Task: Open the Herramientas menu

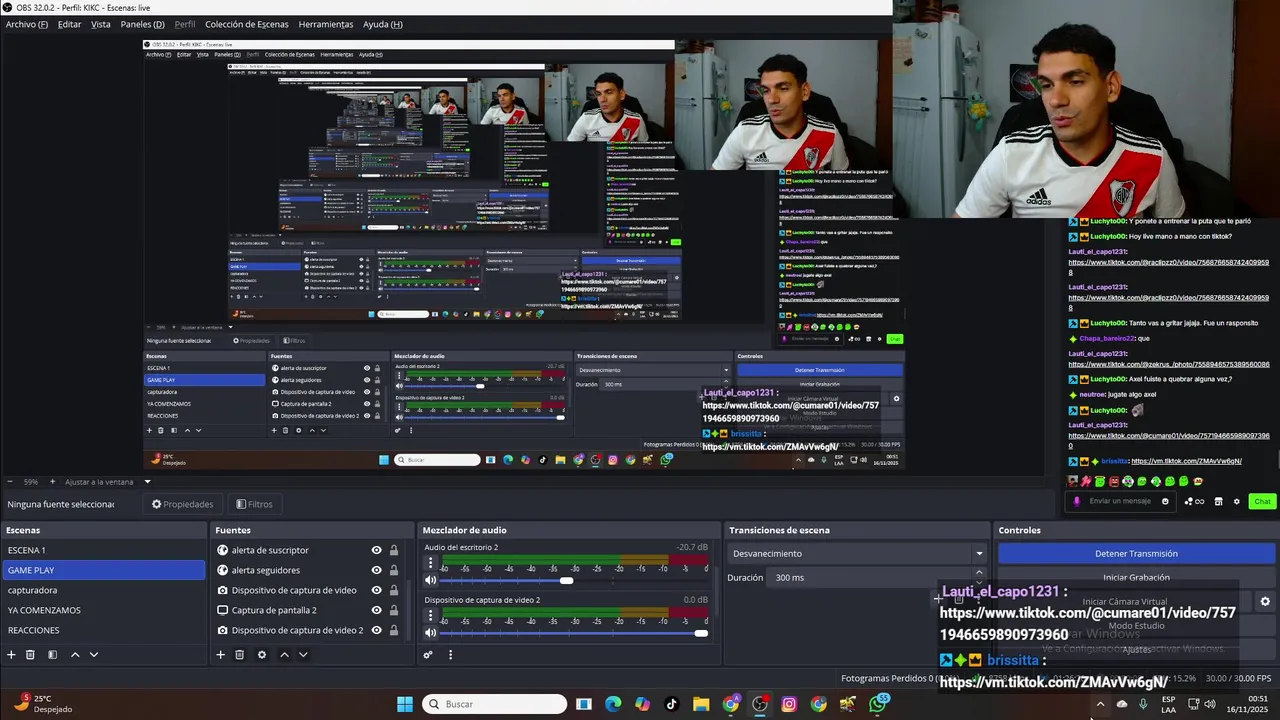Action: click(326, 24)
